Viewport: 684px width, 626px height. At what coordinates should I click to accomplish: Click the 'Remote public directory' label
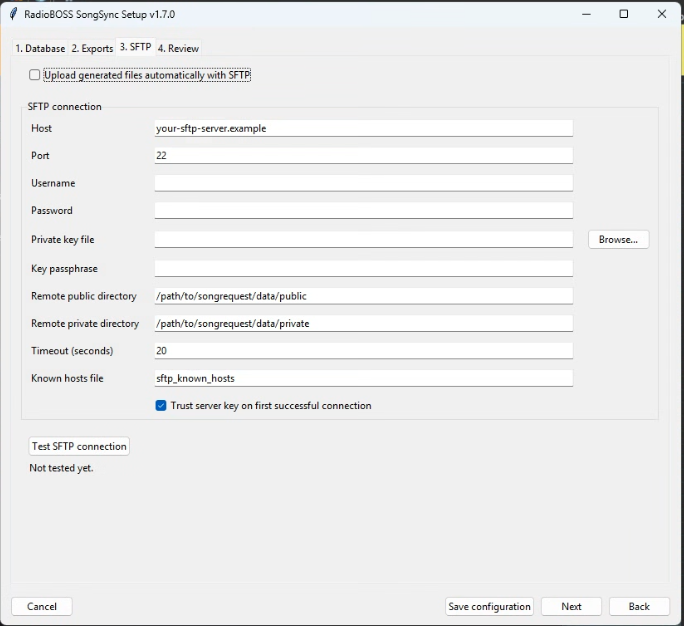84,296
